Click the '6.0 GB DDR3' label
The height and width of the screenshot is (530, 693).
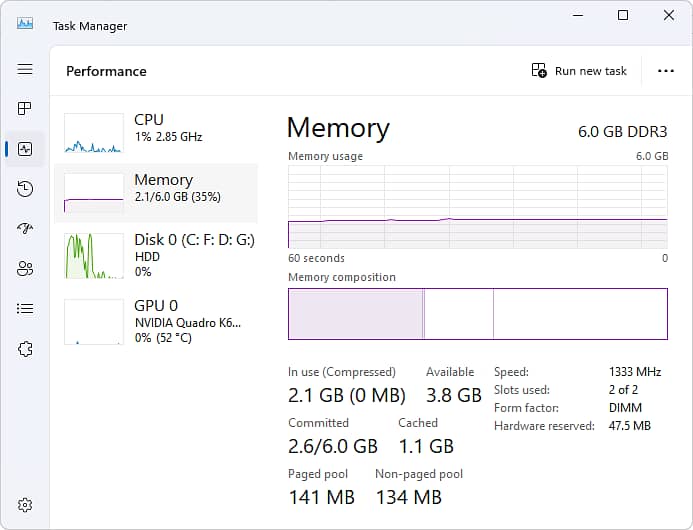coord(622,132)
